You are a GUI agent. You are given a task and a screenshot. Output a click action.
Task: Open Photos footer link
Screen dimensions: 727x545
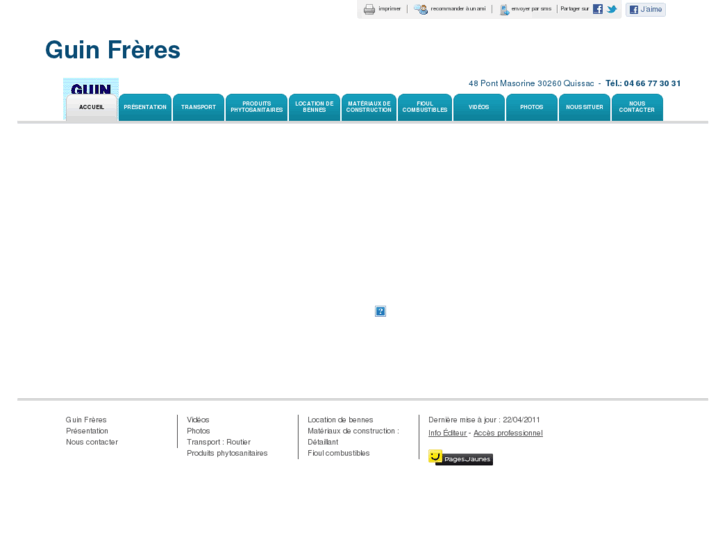click(x=198, y=431)
